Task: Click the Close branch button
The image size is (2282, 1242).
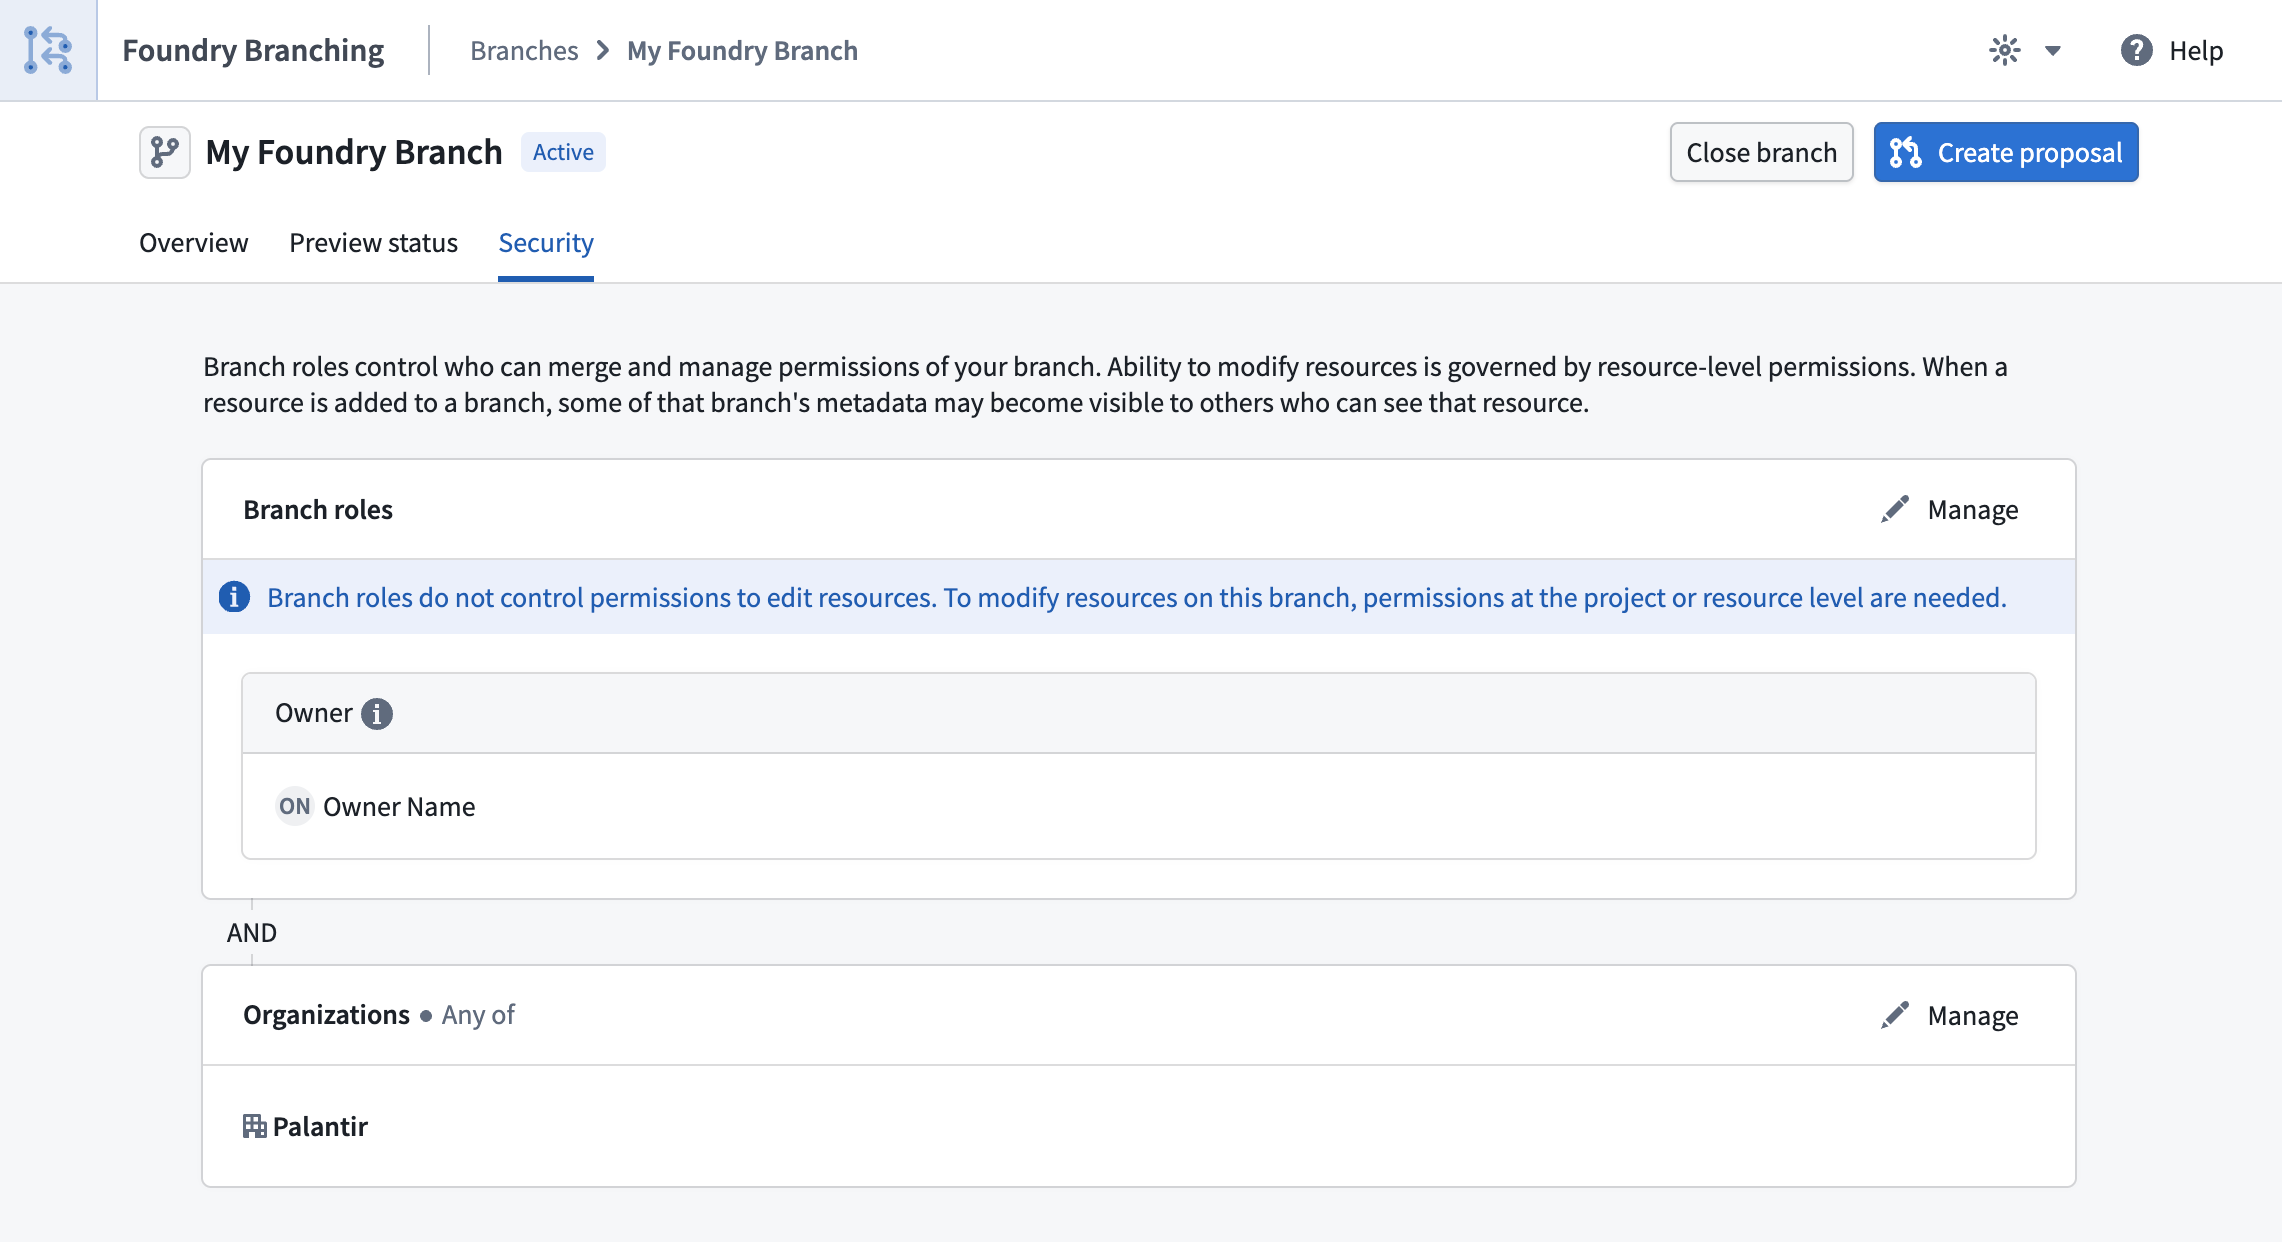Action: pyautogui.click(x=1762, y=152)
